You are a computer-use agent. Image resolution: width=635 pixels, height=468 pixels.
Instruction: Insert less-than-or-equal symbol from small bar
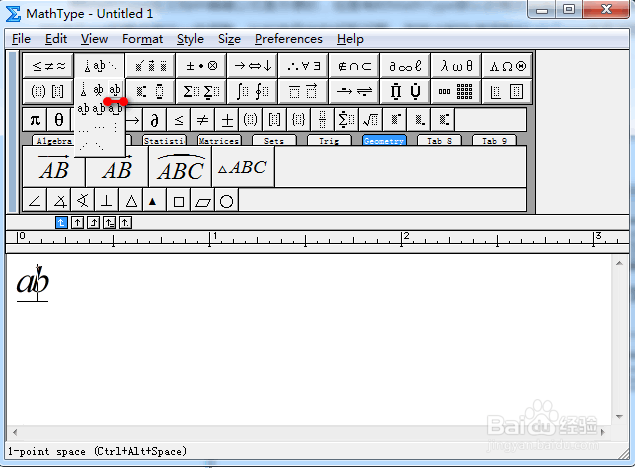point(179,120)
